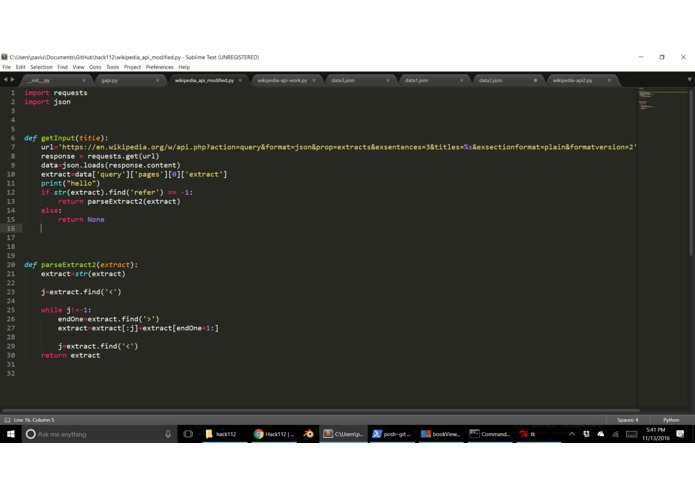The width and height of the screenshot is (695, 494).
Task: Switch to the __init__.py tab
Action: pyautogui.click(x=55, y=81)
